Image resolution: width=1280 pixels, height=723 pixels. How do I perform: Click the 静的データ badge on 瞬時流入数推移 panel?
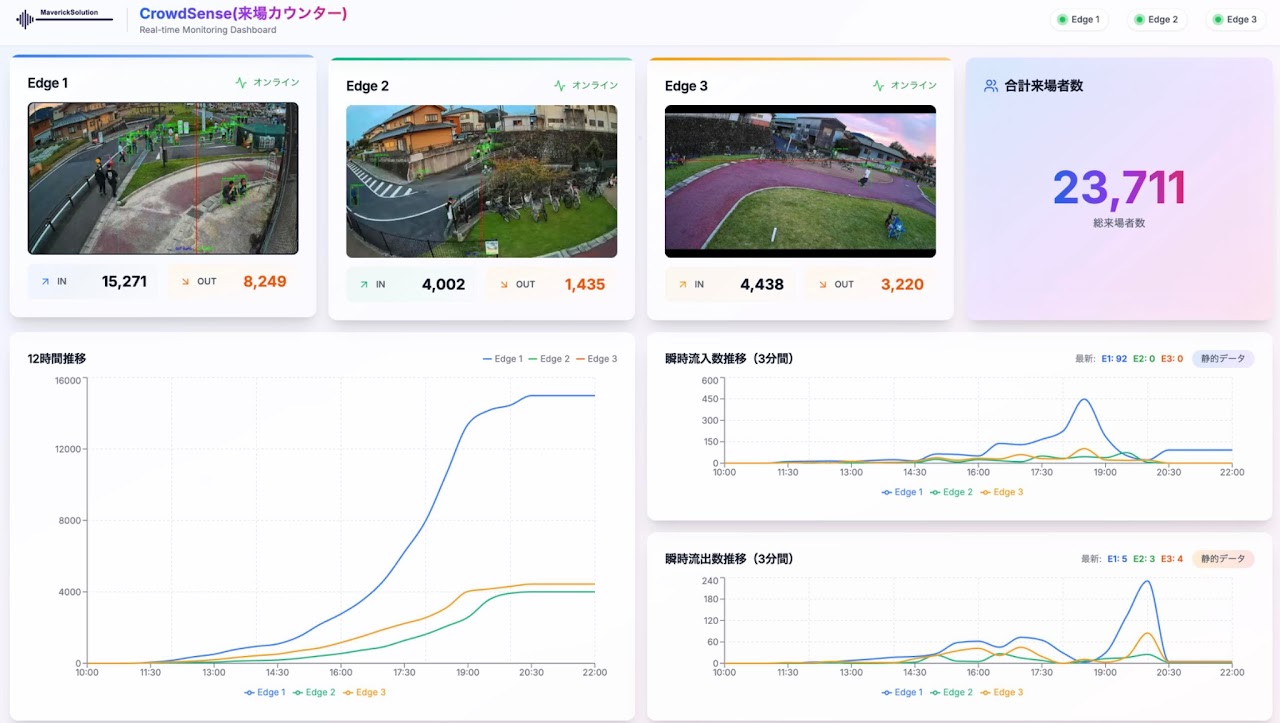(x=1221, y=358)
